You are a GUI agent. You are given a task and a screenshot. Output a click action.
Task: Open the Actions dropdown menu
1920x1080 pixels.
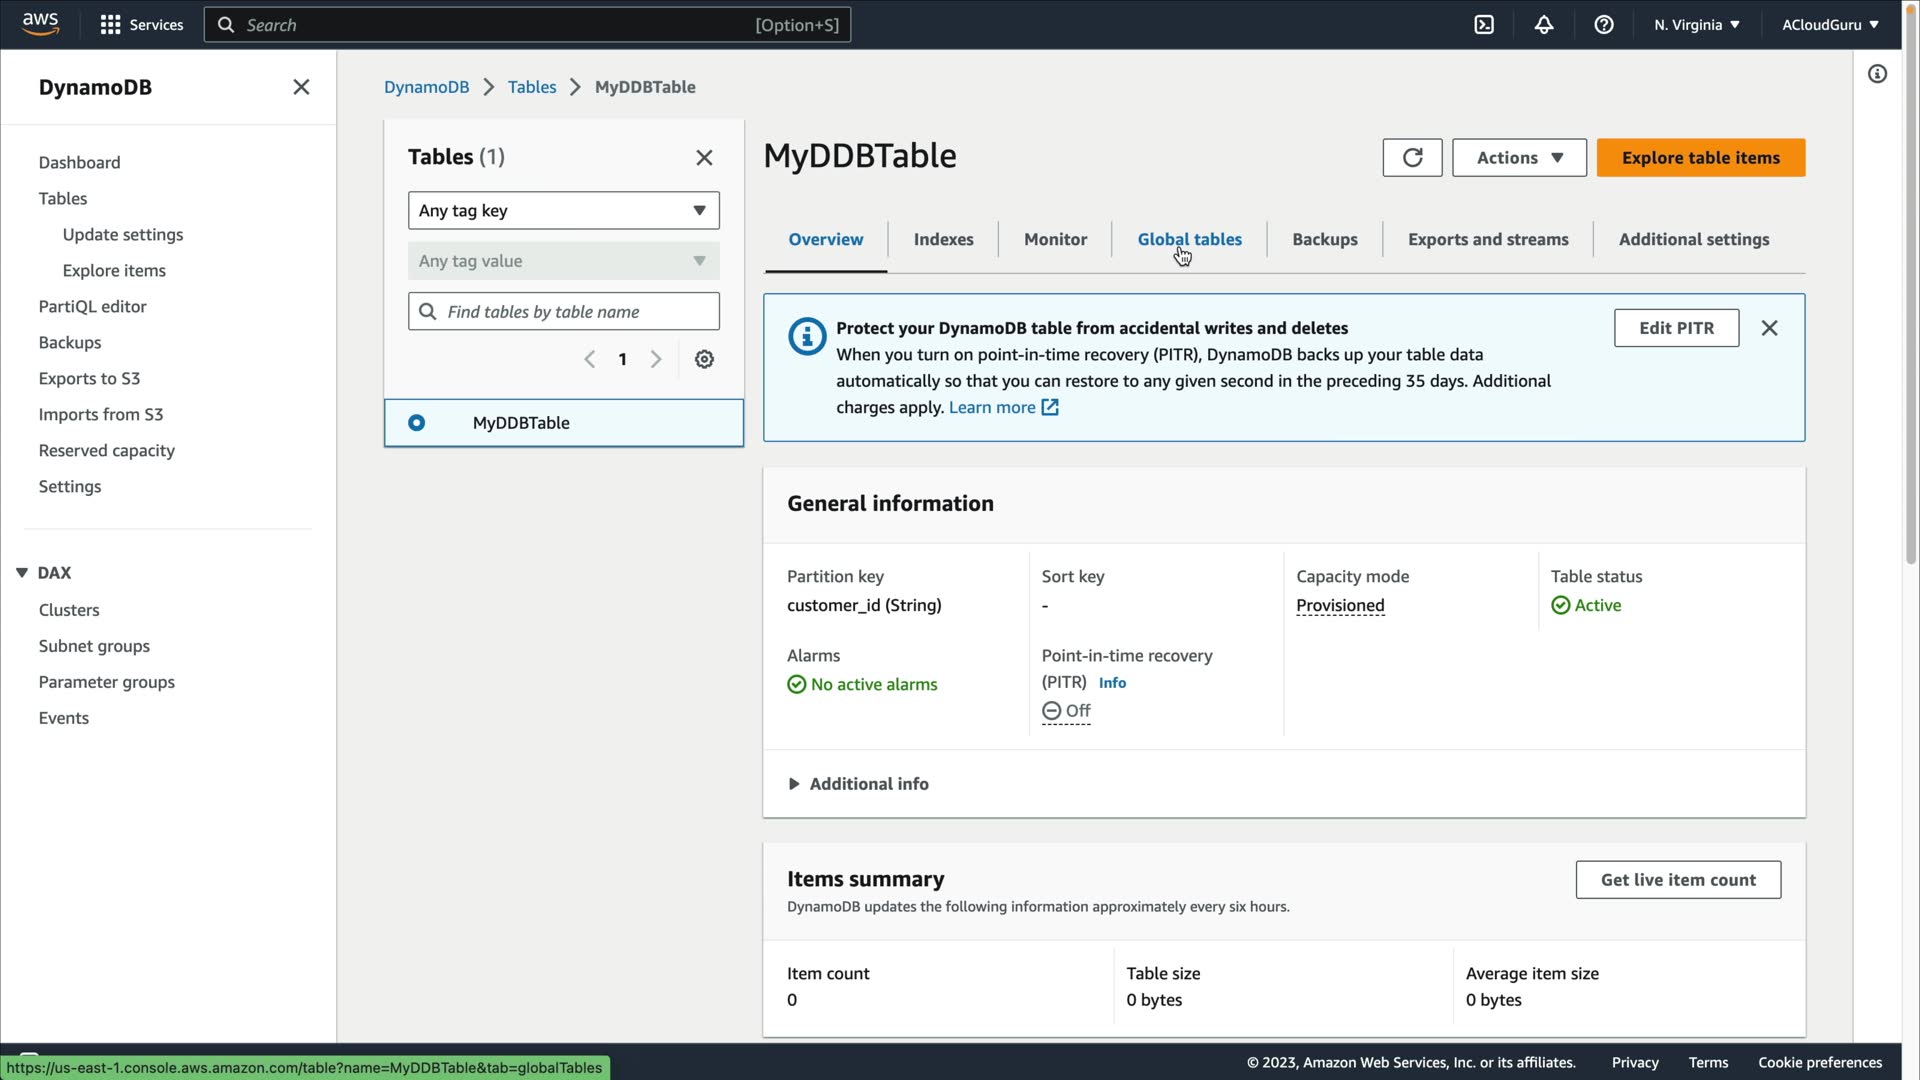(x=1518, y=158)
